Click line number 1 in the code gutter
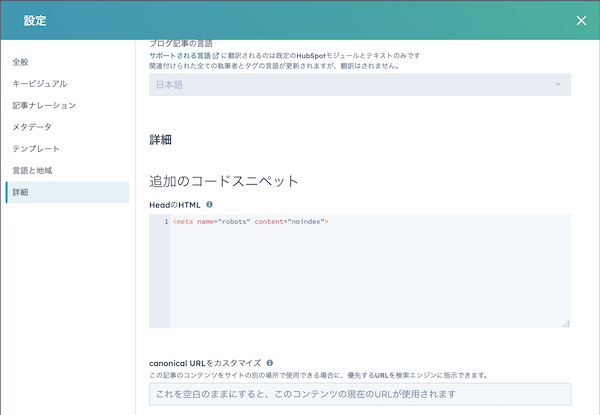 pyautogui.click(x=166, y=222)
